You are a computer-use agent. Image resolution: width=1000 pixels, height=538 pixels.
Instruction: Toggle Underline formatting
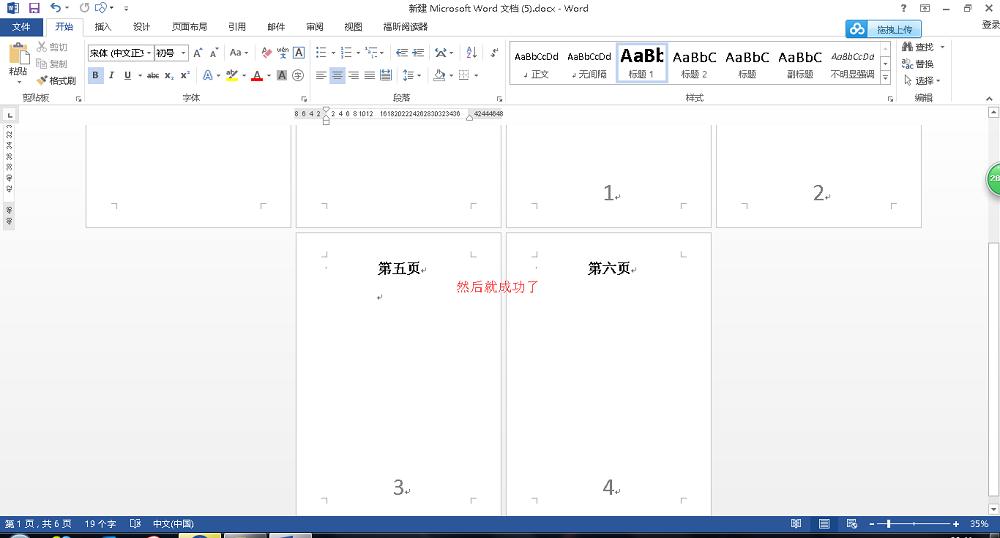(x=128, y=75)
